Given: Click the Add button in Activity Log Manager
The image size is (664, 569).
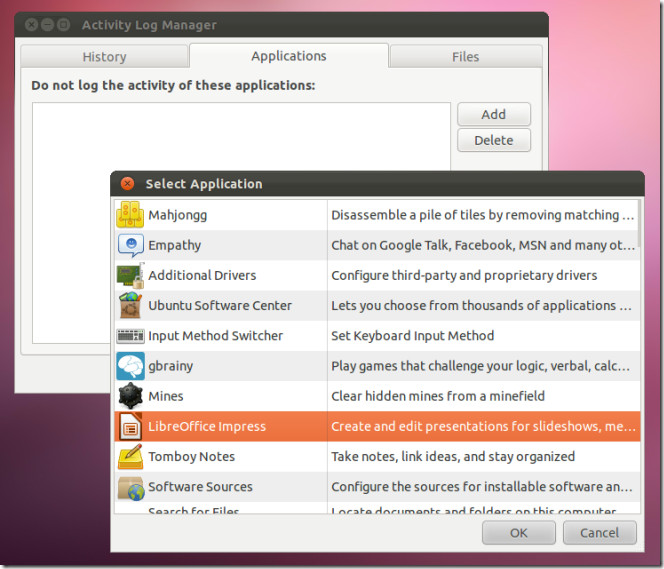Looking at the screenshot, I should point(494,114).
